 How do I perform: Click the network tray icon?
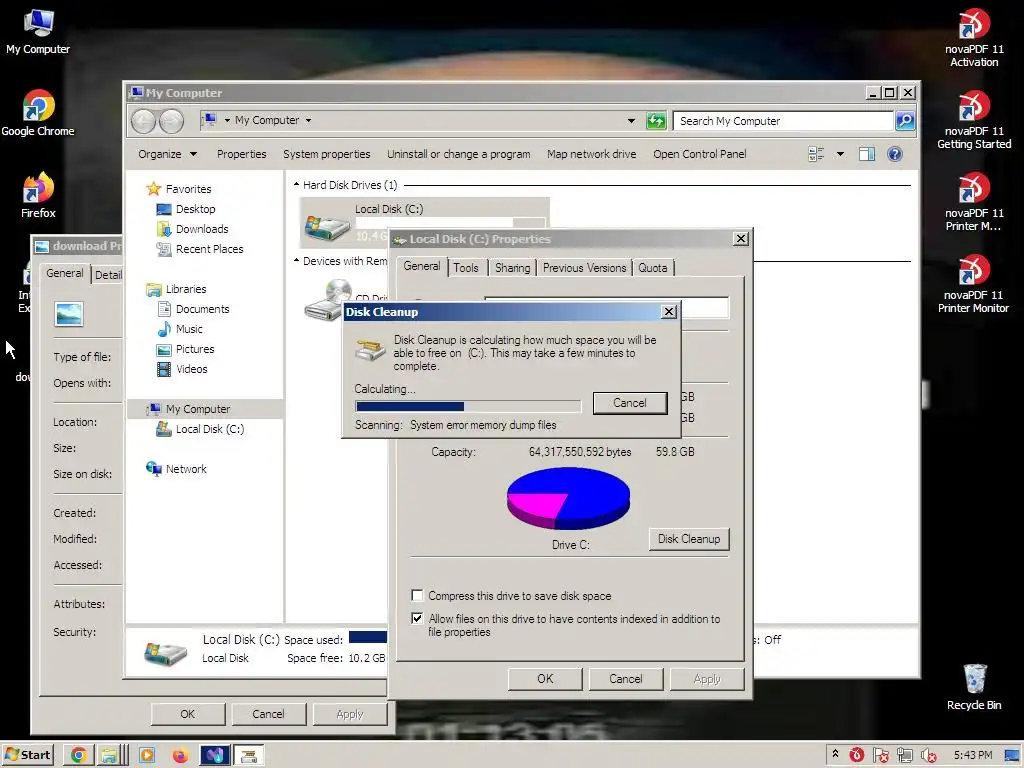[x=904, y=756]
